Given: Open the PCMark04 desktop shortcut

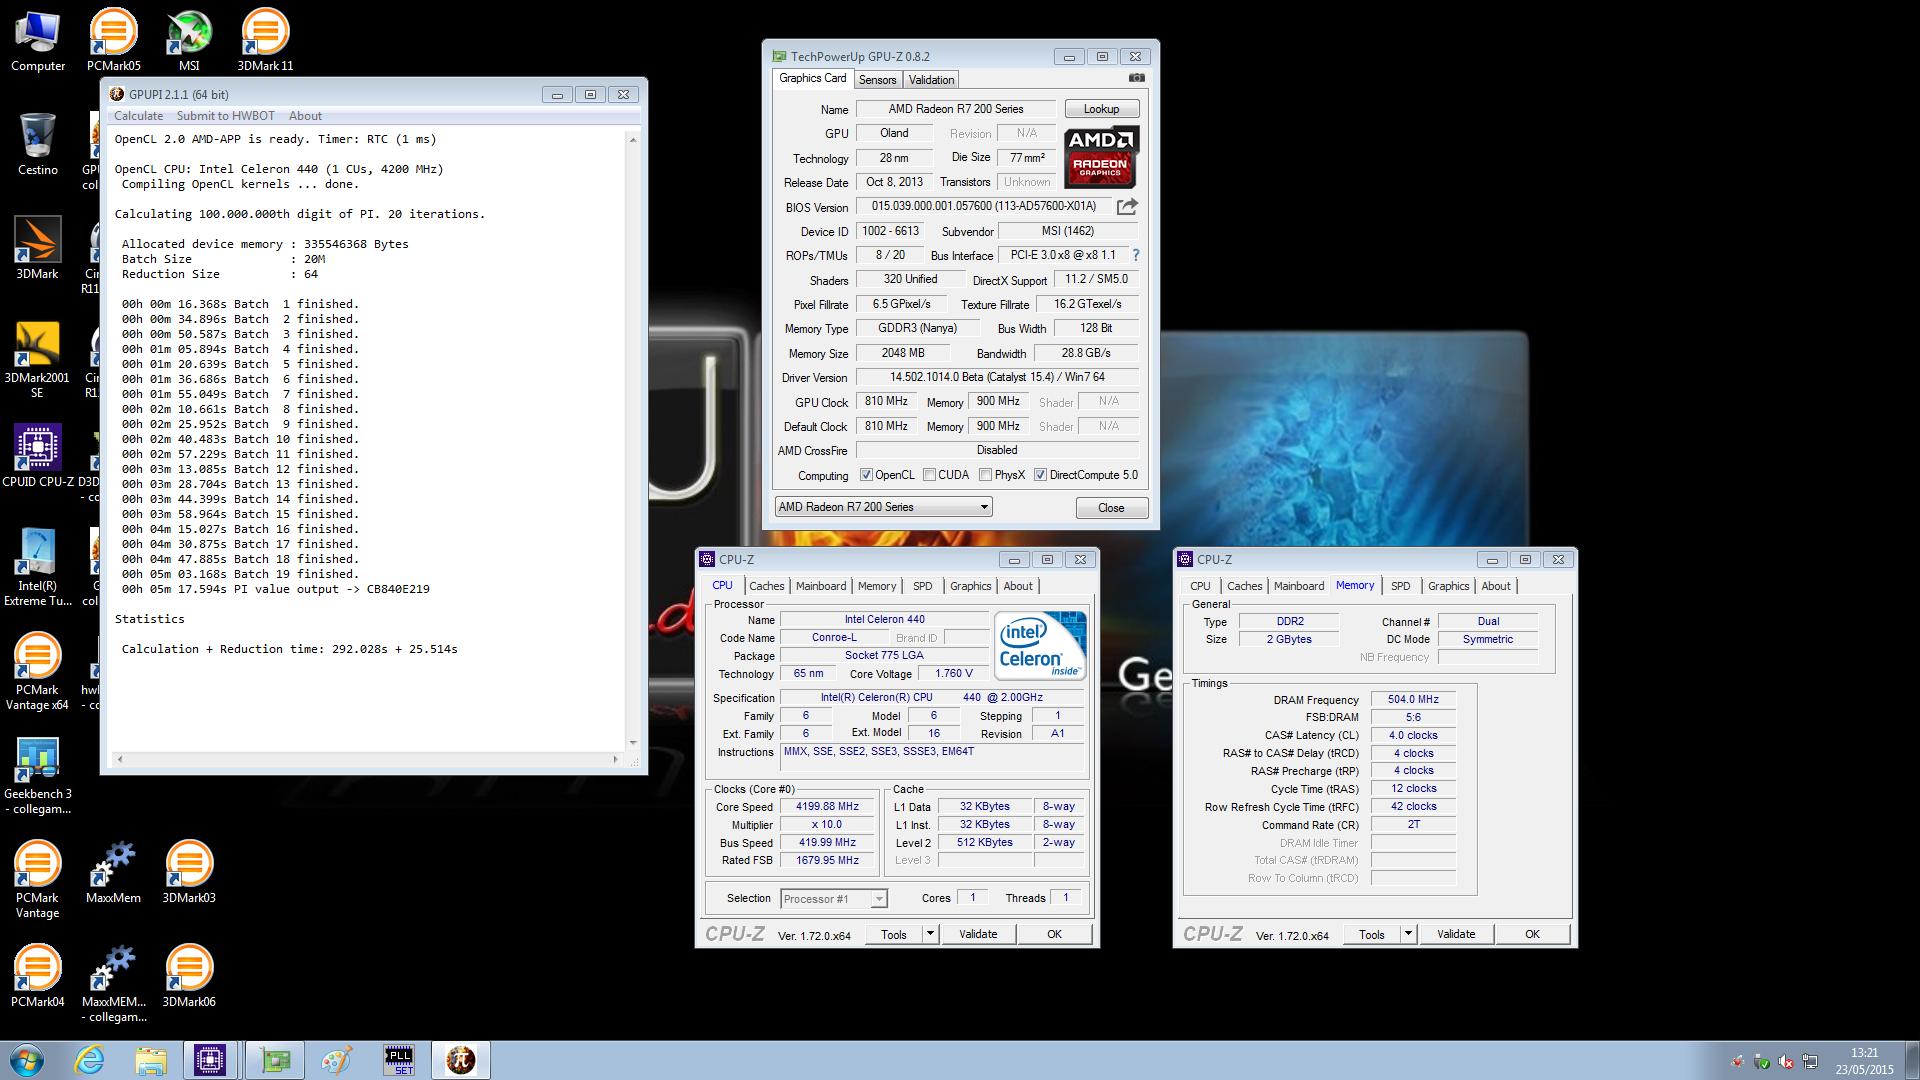Looking at the screenshot, I should coord(38,977).
